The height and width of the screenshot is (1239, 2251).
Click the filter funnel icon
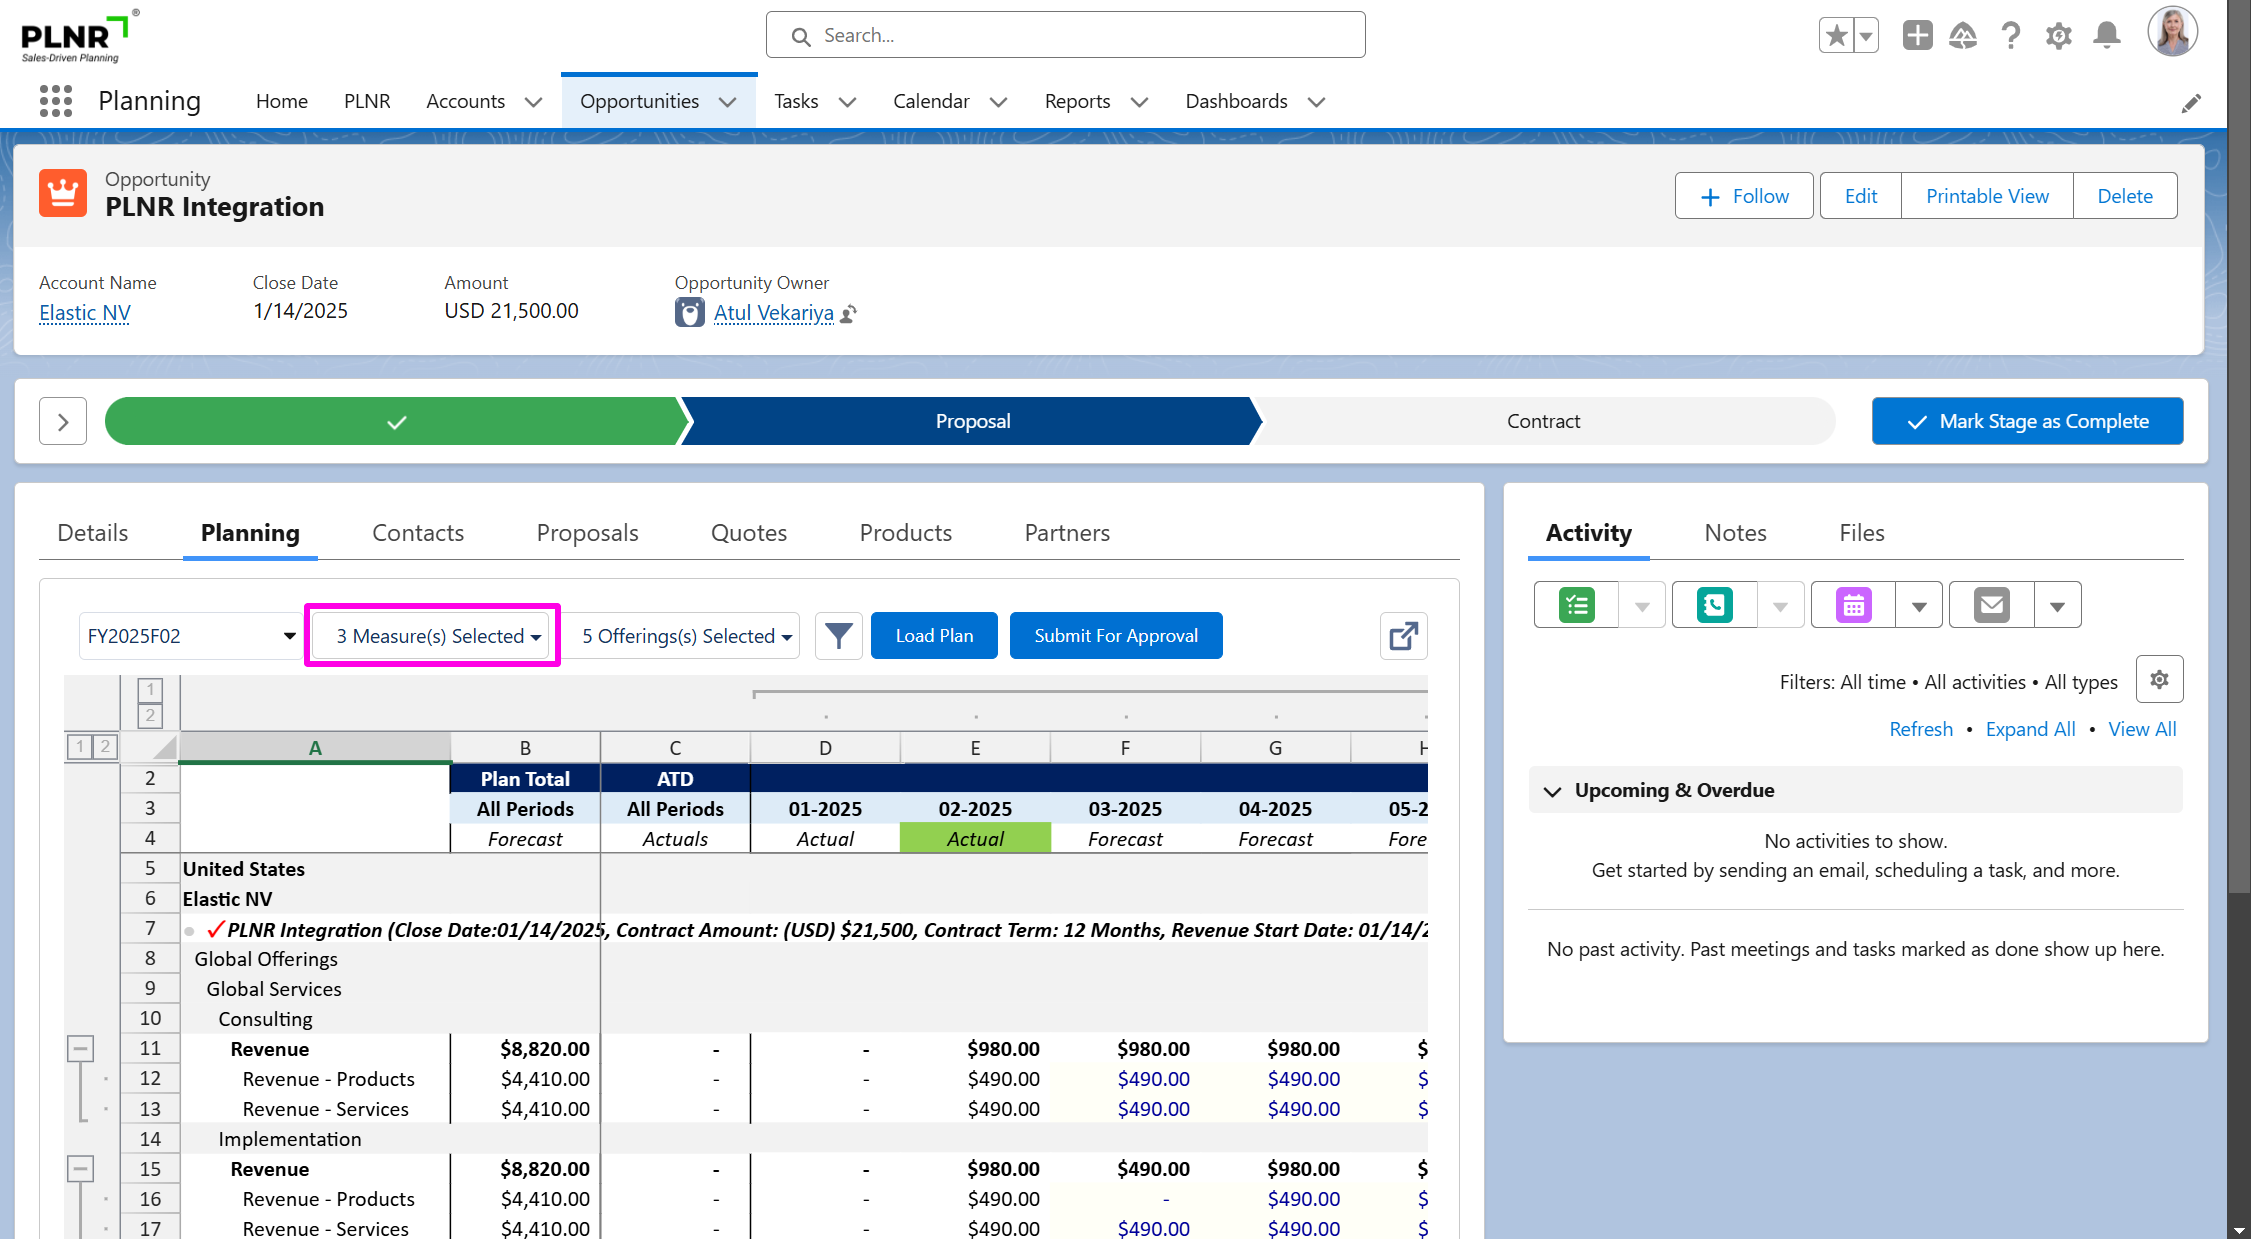838,636
